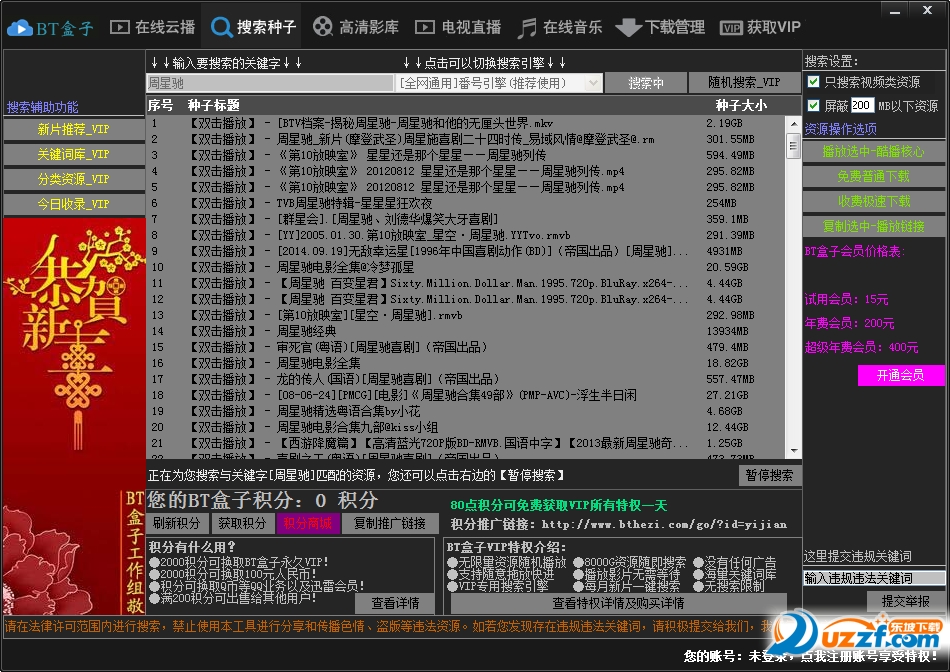
Task: Click the 资源操作选项 link
Action: pyautogui.click(x=840, y=128)
